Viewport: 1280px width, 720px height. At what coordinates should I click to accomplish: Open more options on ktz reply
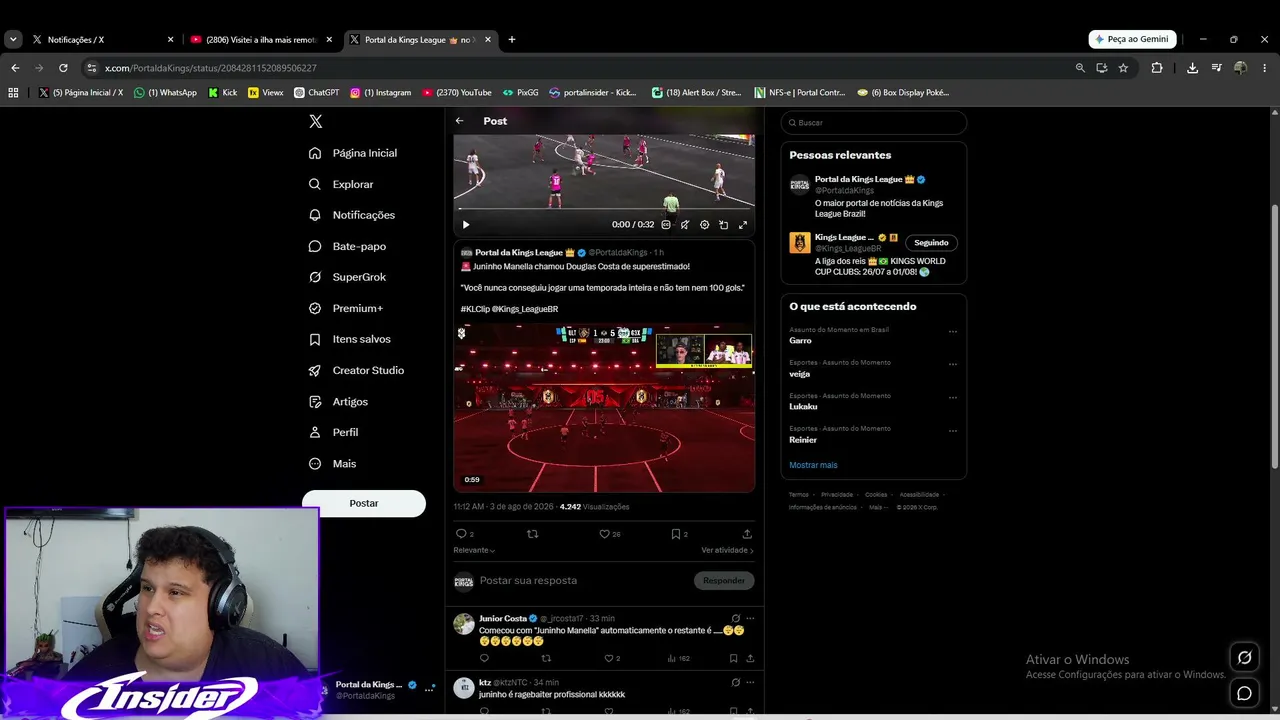pos(750,682)
